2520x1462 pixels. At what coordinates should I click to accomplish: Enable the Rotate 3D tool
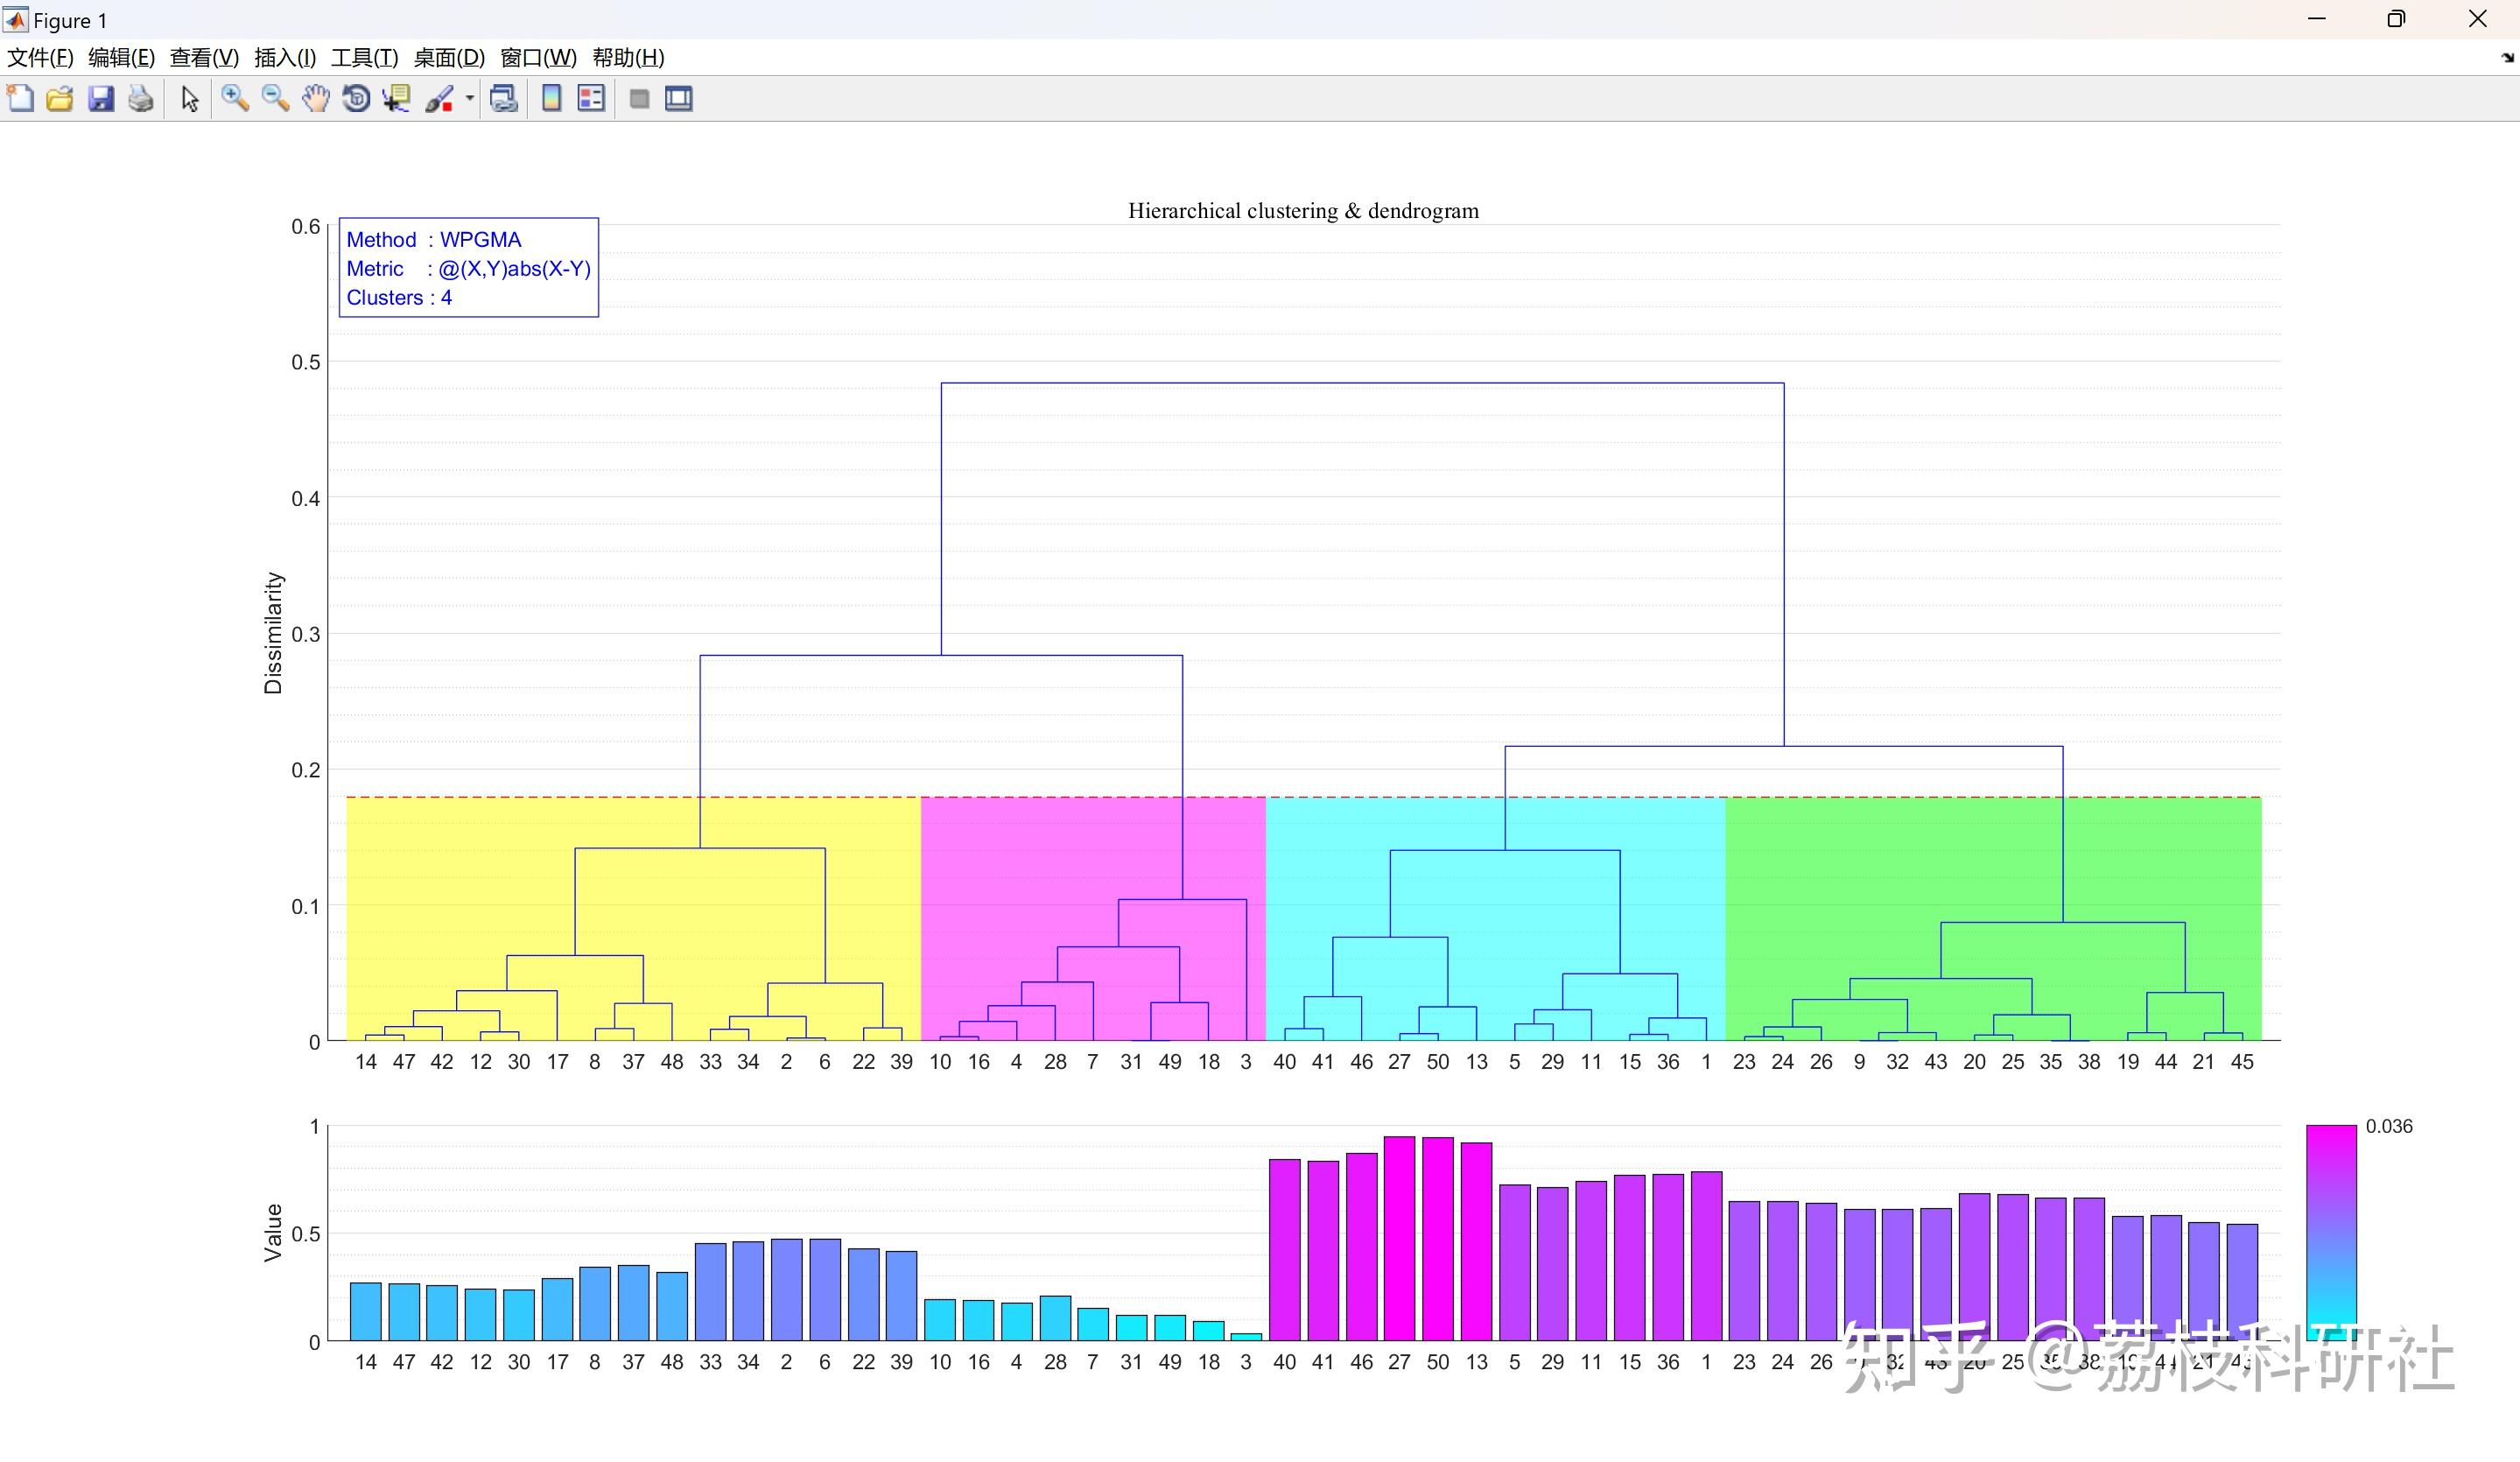tap(356, 99)
